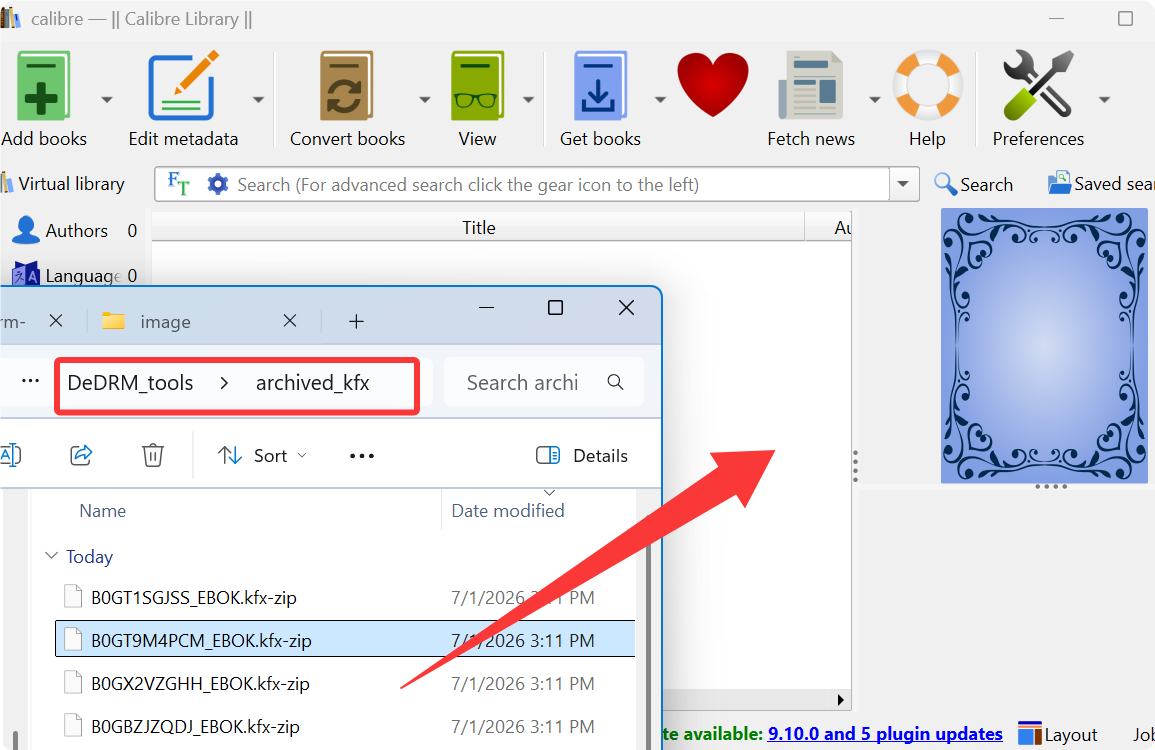Open the 9.10.0 plugin updates link
Image resolution: width=1155 pixels, height=750 pixels.
(x=885, y=734)
